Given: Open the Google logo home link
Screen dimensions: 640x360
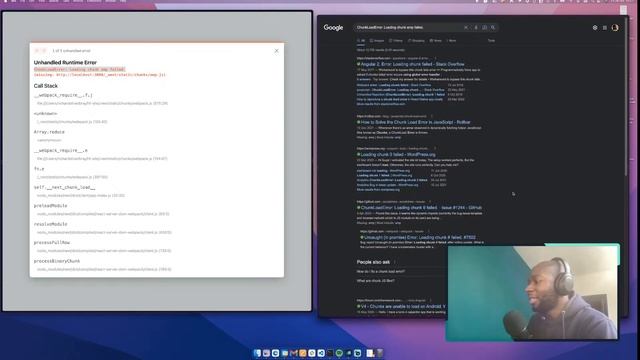Looking at the screenshot, I should coord(333,27).
